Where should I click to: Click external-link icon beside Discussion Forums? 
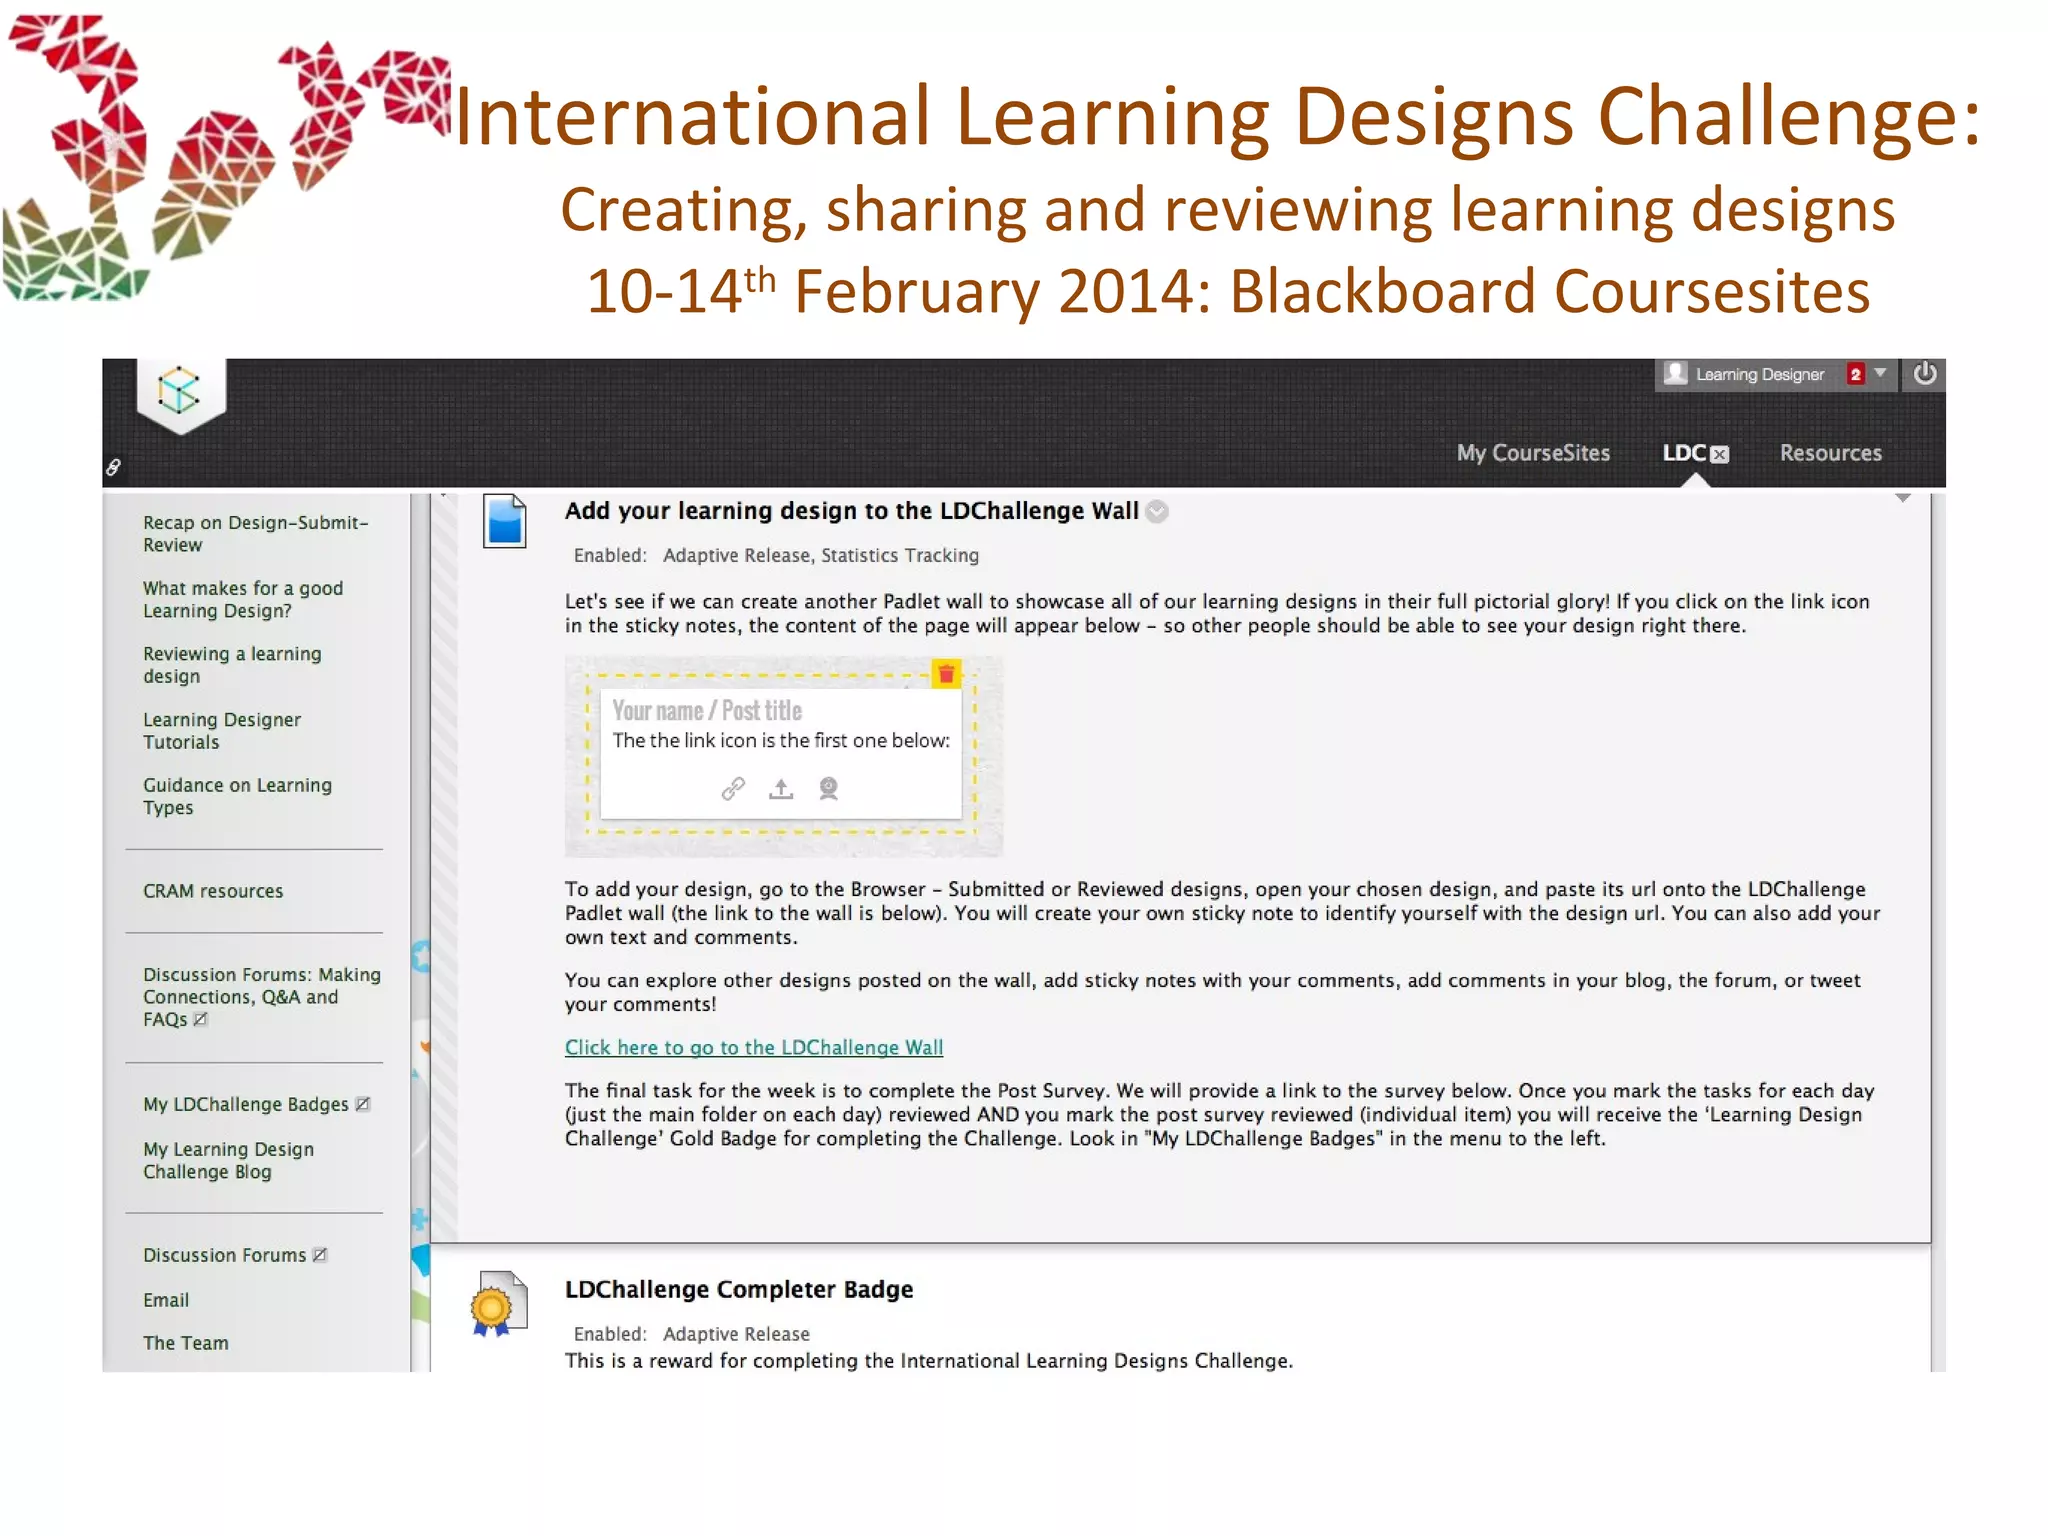(320, 1255)
